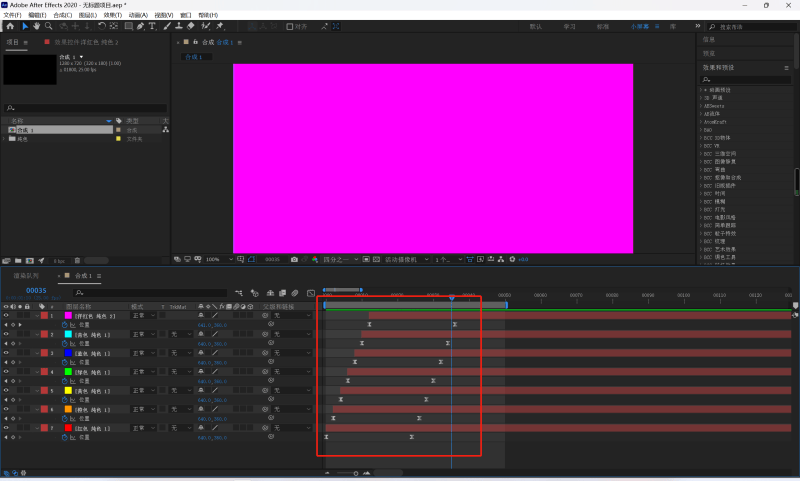Click position stopwatch under magenta layer 1
Viewport: 800px width, 481px height.
66,325
